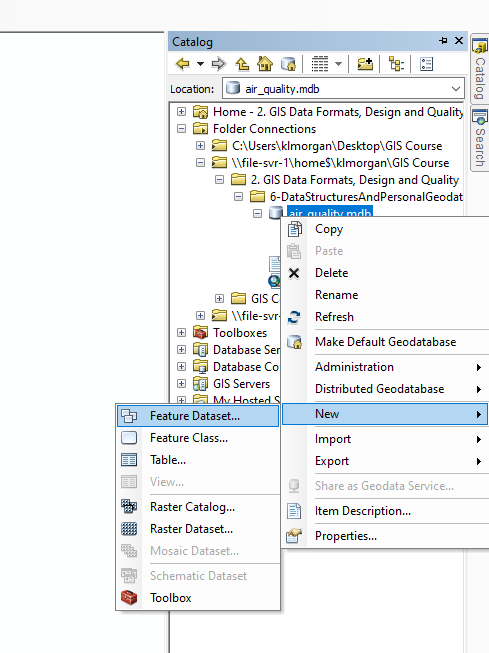
Task: Switch to the Search side tab
Action: click(x=480, y=139)
